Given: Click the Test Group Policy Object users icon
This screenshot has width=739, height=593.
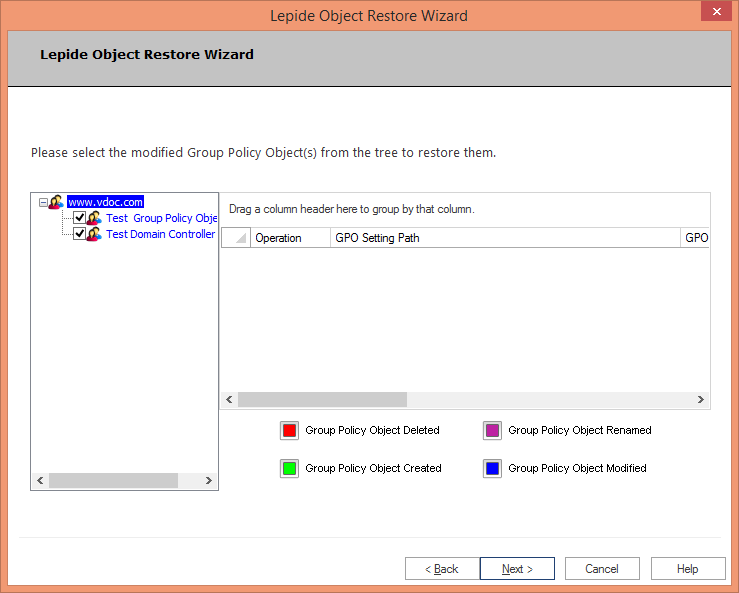Looking at the screenshot, I should tap(94, 218).
